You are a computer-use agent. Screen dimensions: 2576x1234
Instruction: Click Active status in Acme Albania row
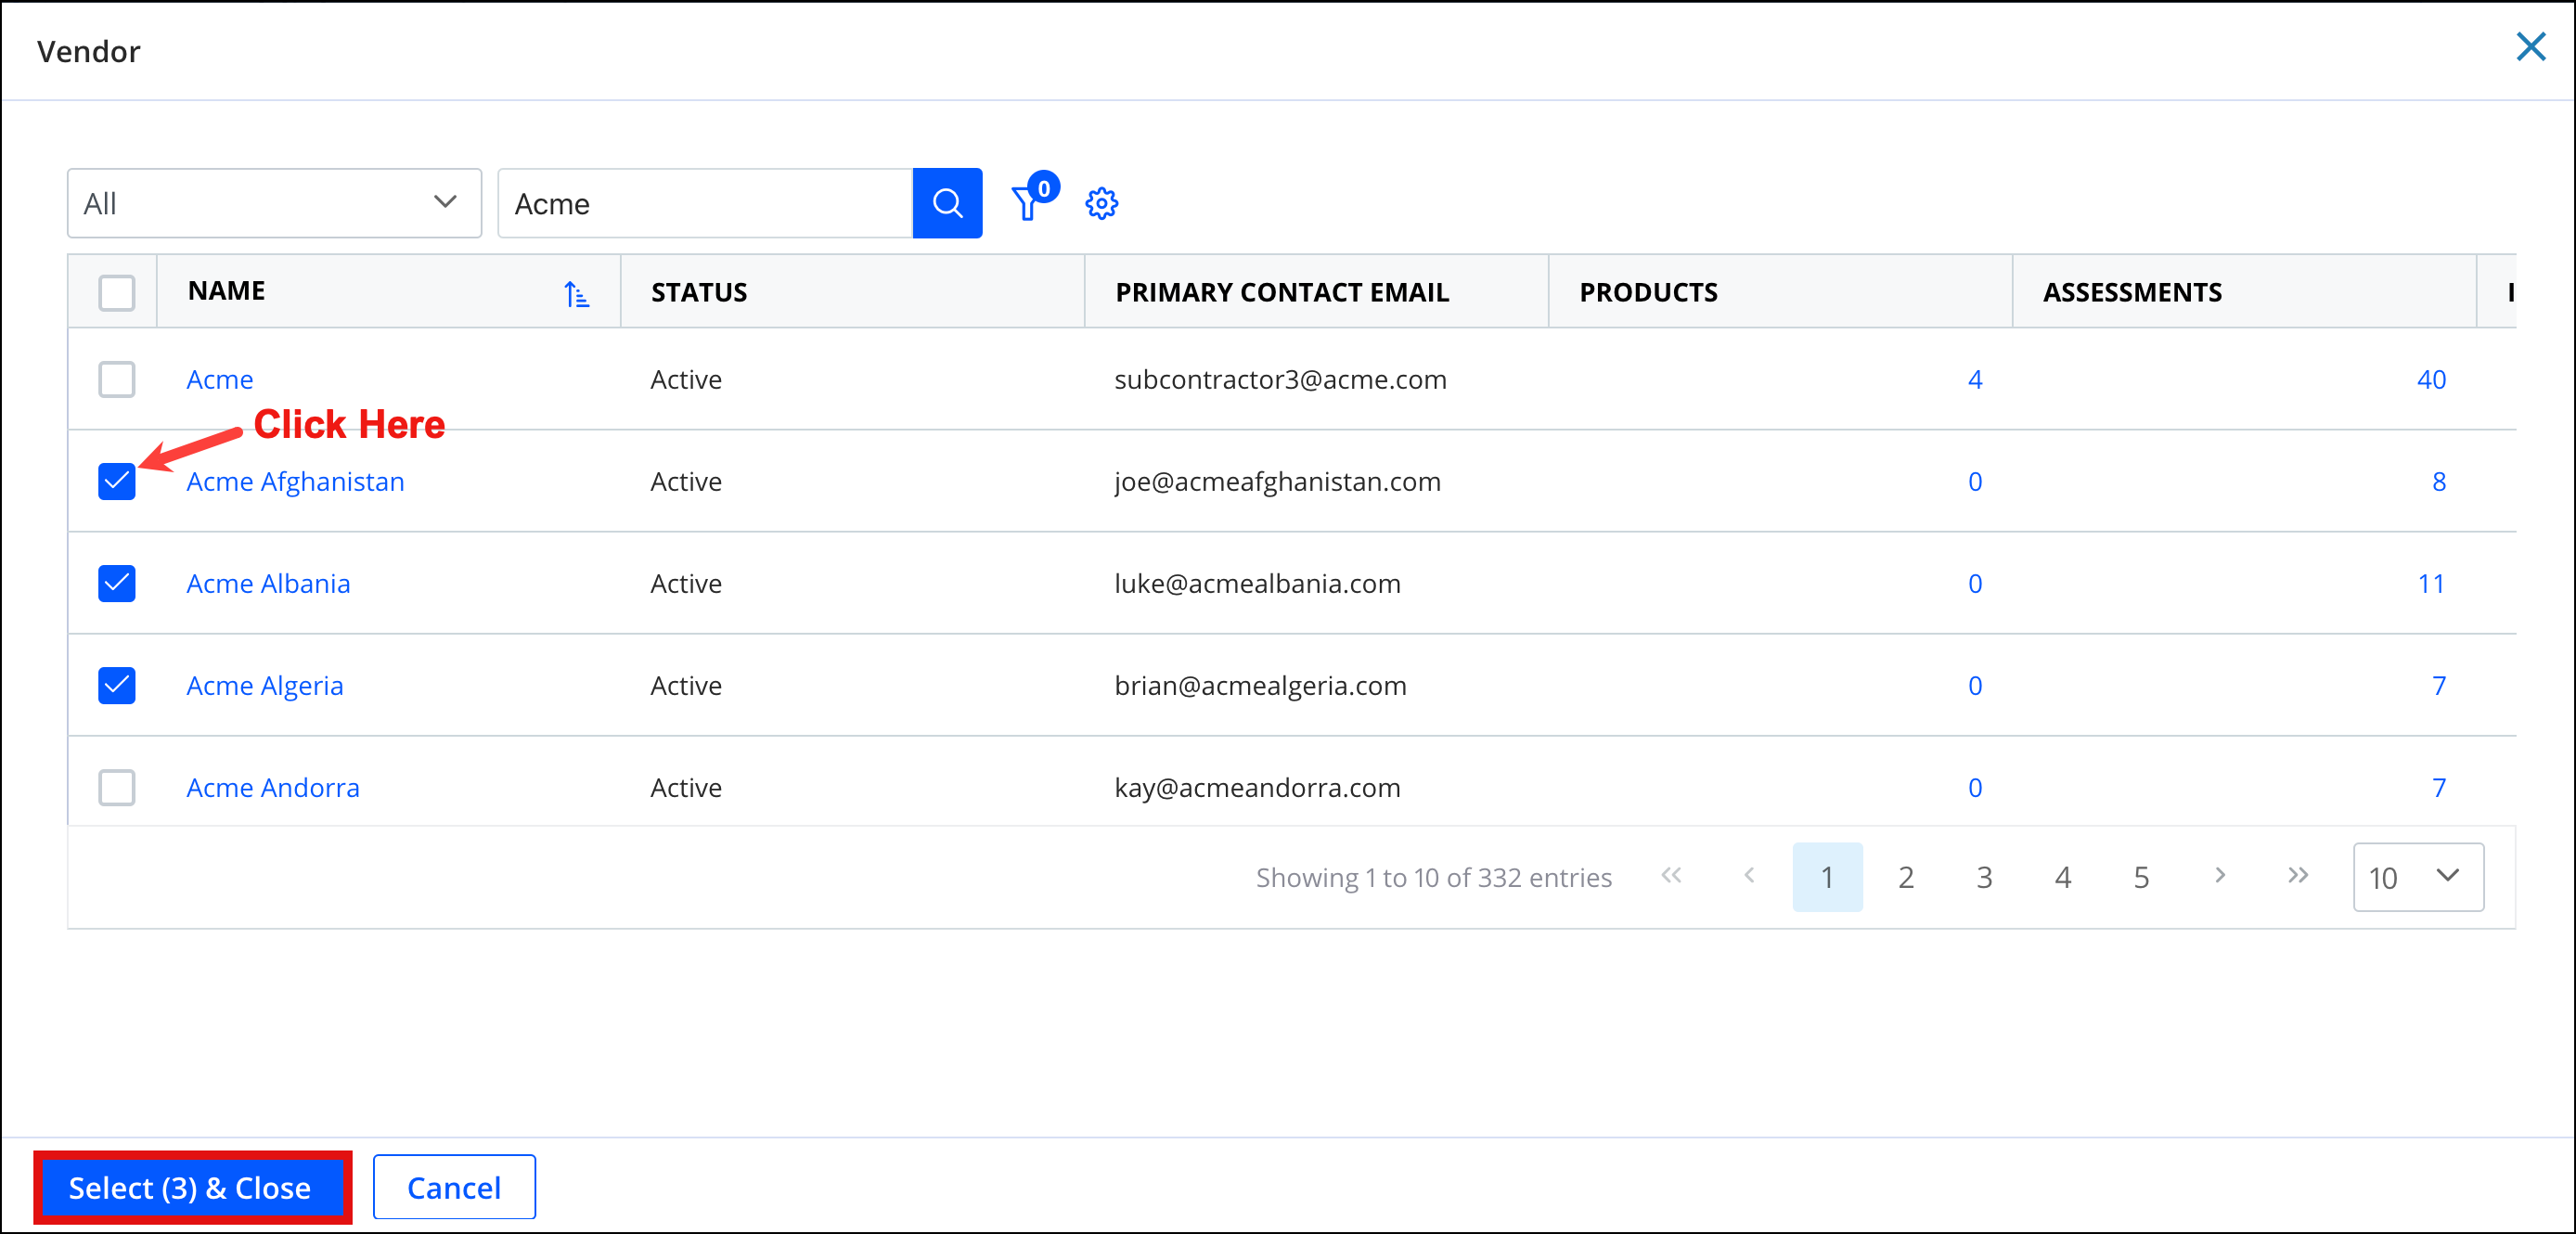point(686,583)
